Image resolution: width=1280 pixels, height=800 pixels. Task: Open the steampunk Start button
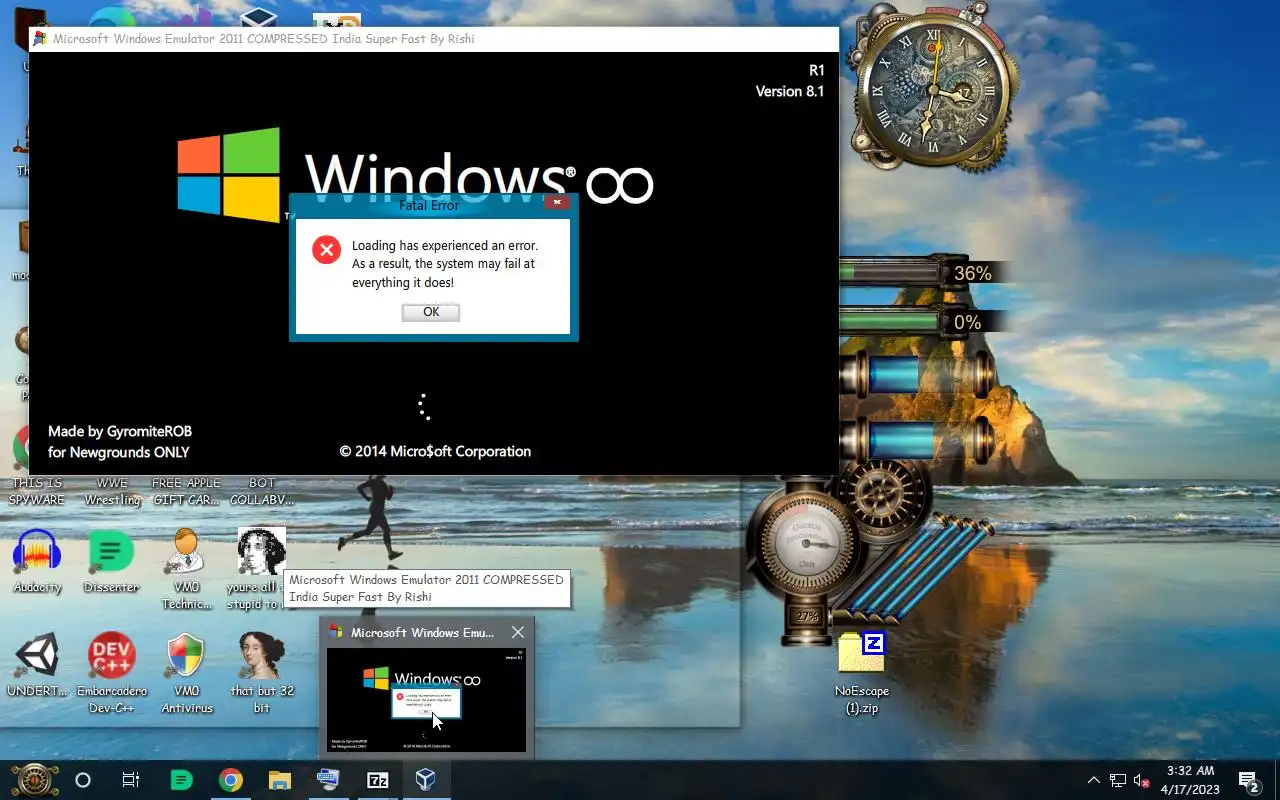point(35,780)
